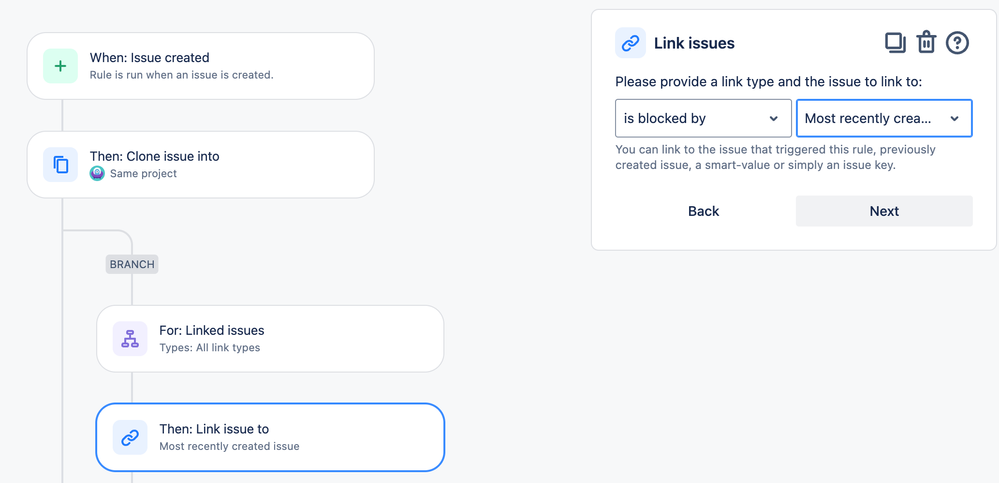Viewport: 999px width, 483px height.
Task: Open help via question mark icon
Action: point(957,43)
